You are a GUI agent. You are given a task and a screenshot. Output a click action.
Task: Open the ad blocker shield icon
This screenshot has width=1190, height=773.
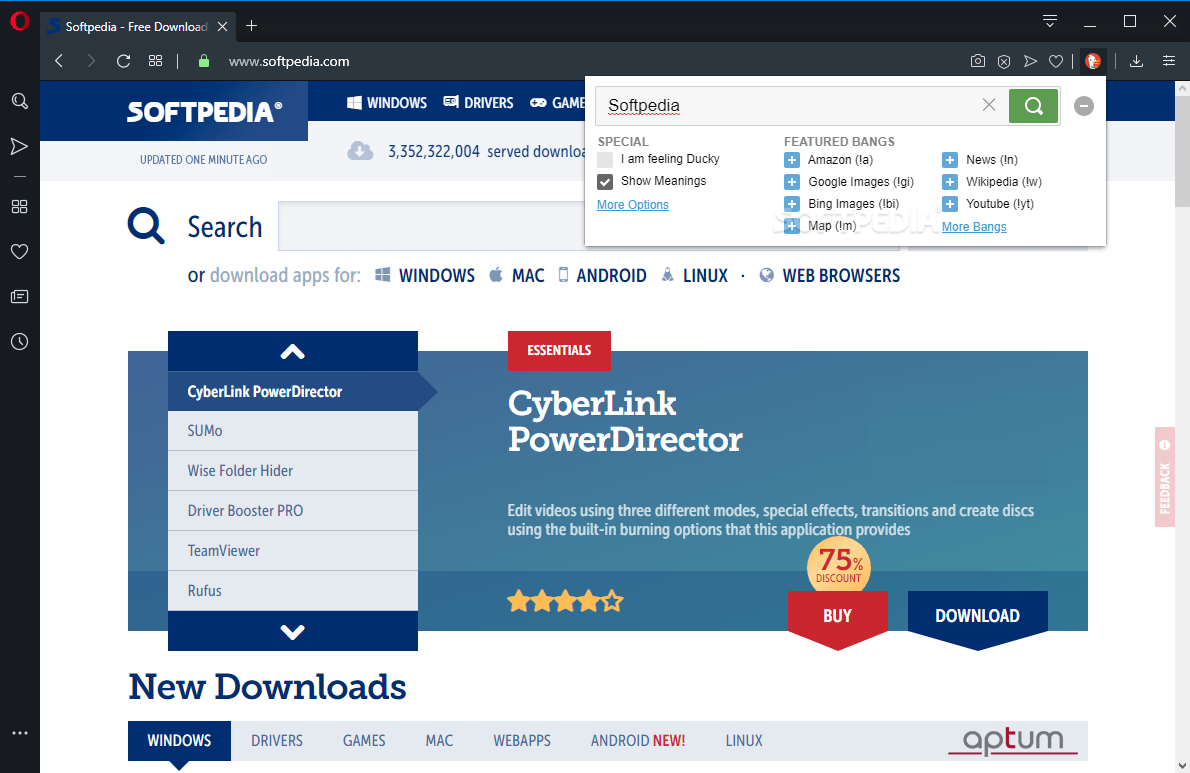click(1003, 61)
